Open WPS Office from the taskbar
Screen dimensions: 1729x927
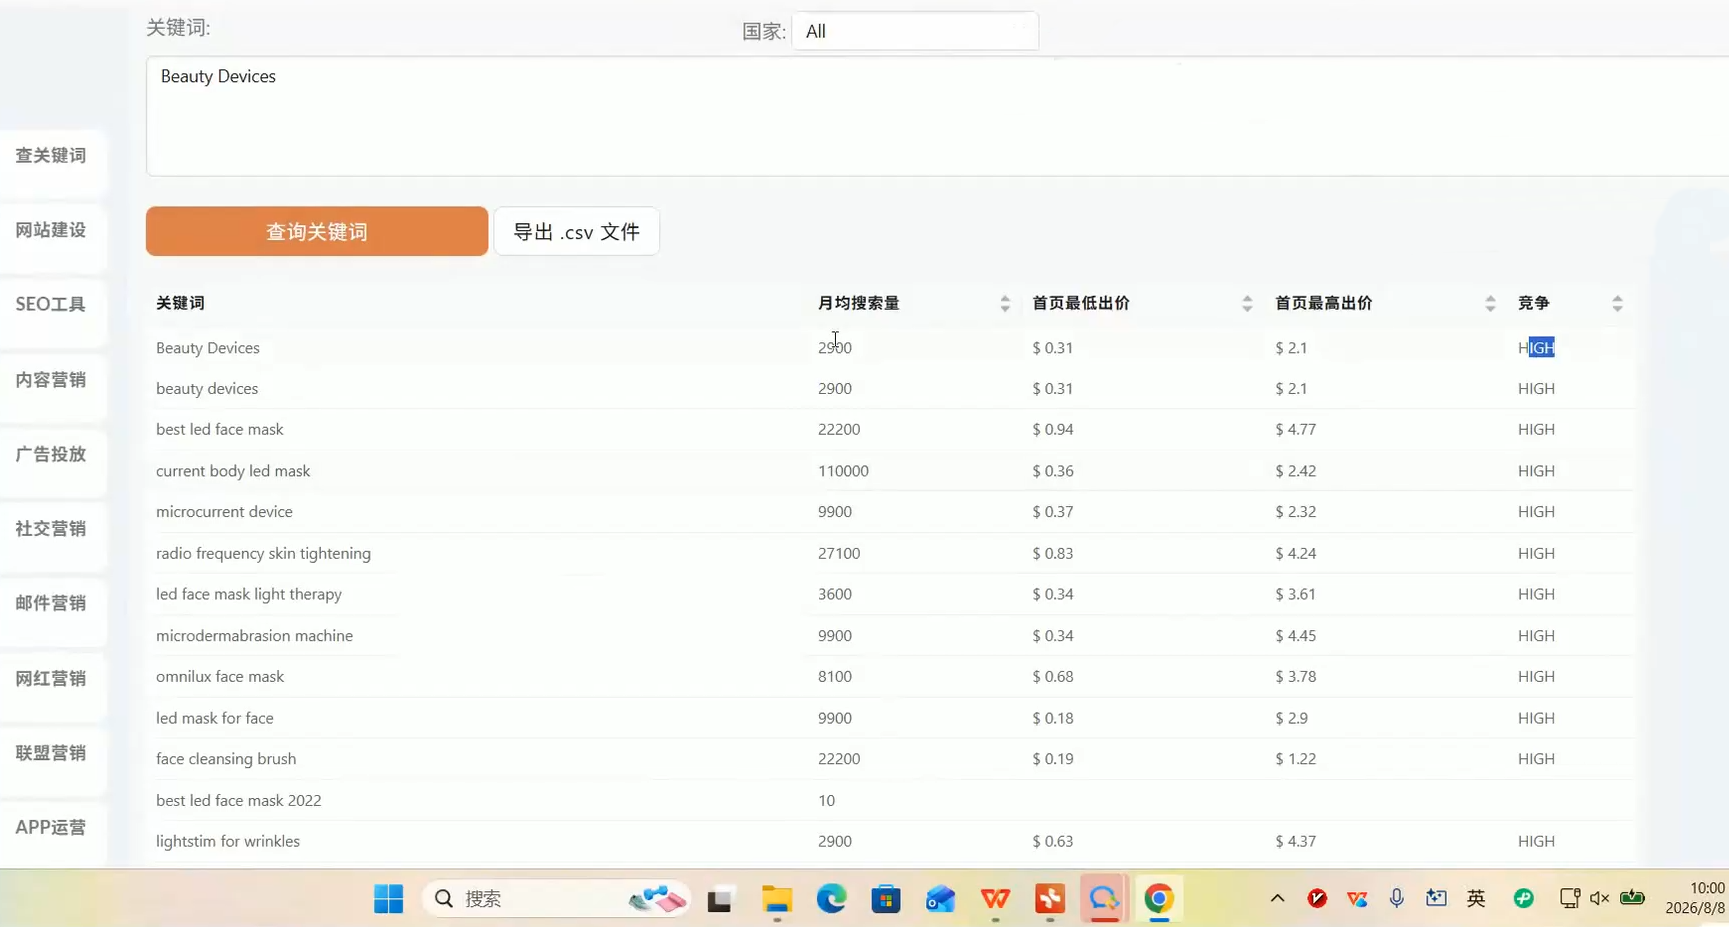pos(995,899)
